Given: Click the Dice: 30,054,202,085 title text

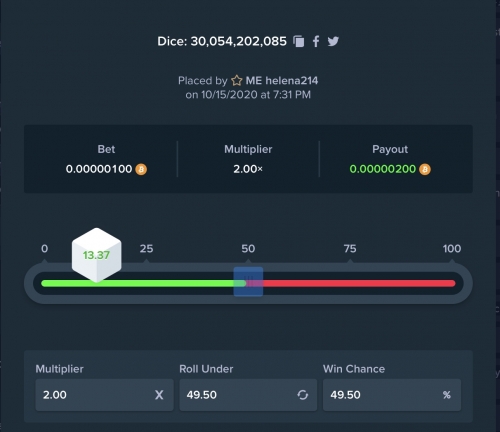Looking at the screenshot, I should pos(222,41).
